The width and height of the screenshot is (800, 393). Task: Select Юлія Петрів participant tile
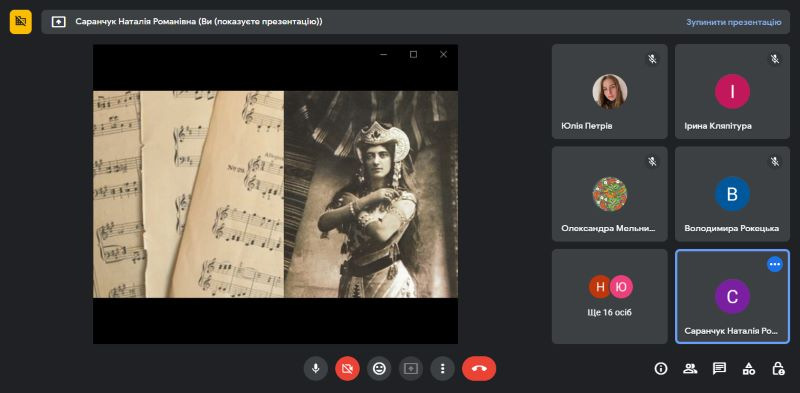610,91
